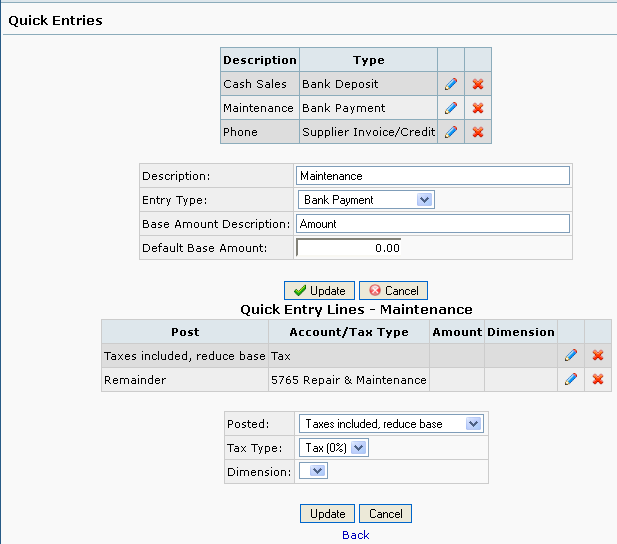Open the Posted dropdown
Viewport: 617px width, 544px height.
391,424
